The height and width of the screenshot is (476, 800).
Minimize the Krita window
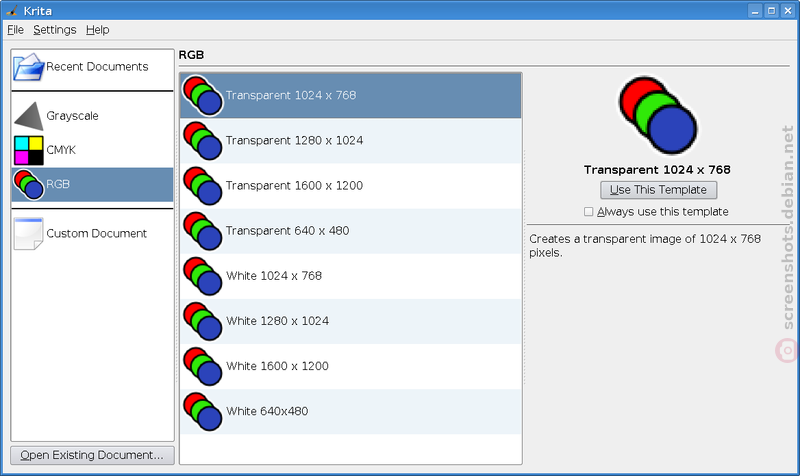click(755, 11)
